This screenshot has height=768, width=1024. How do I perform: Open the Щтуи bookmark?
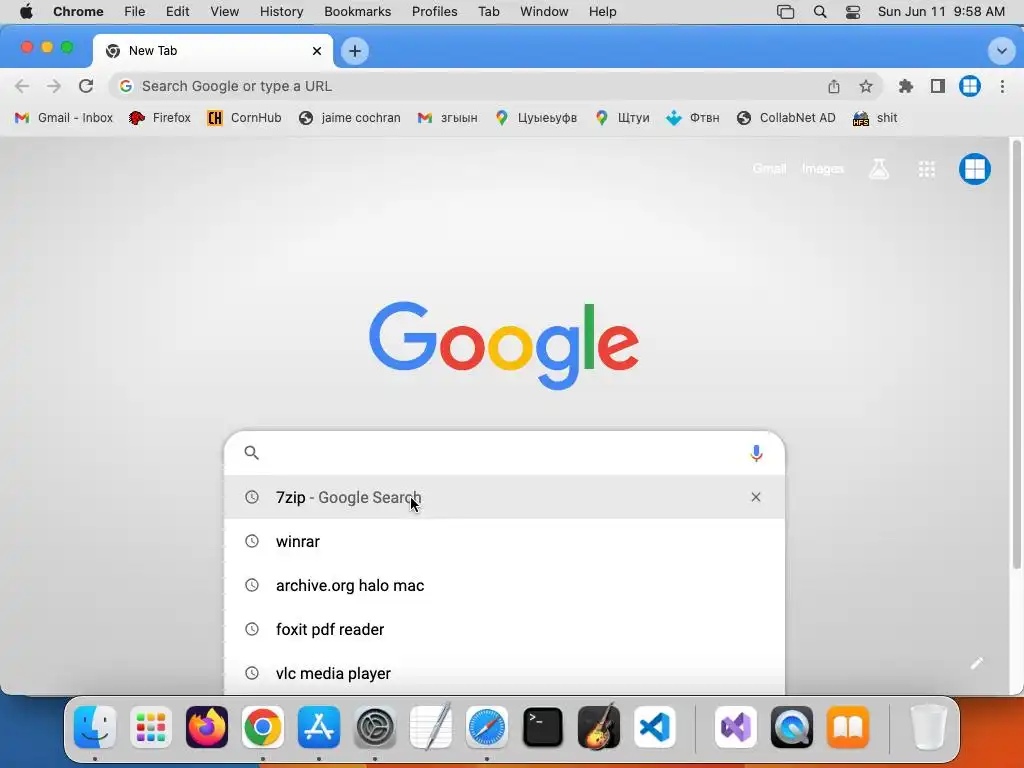point(622,118)
